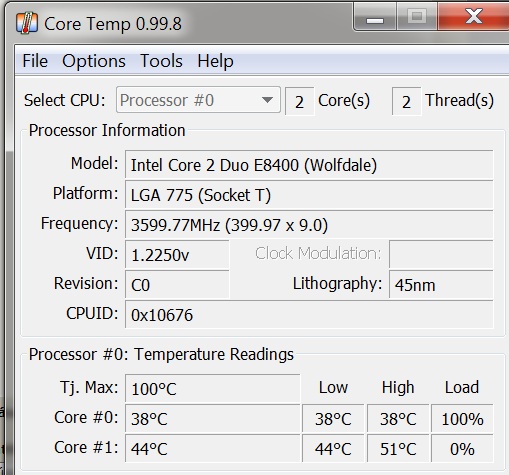The height and width of the screenshot is (475, 509).
Task: Select the Model field Intel Core 2 Duo E8400
Action: click(309, 164)
